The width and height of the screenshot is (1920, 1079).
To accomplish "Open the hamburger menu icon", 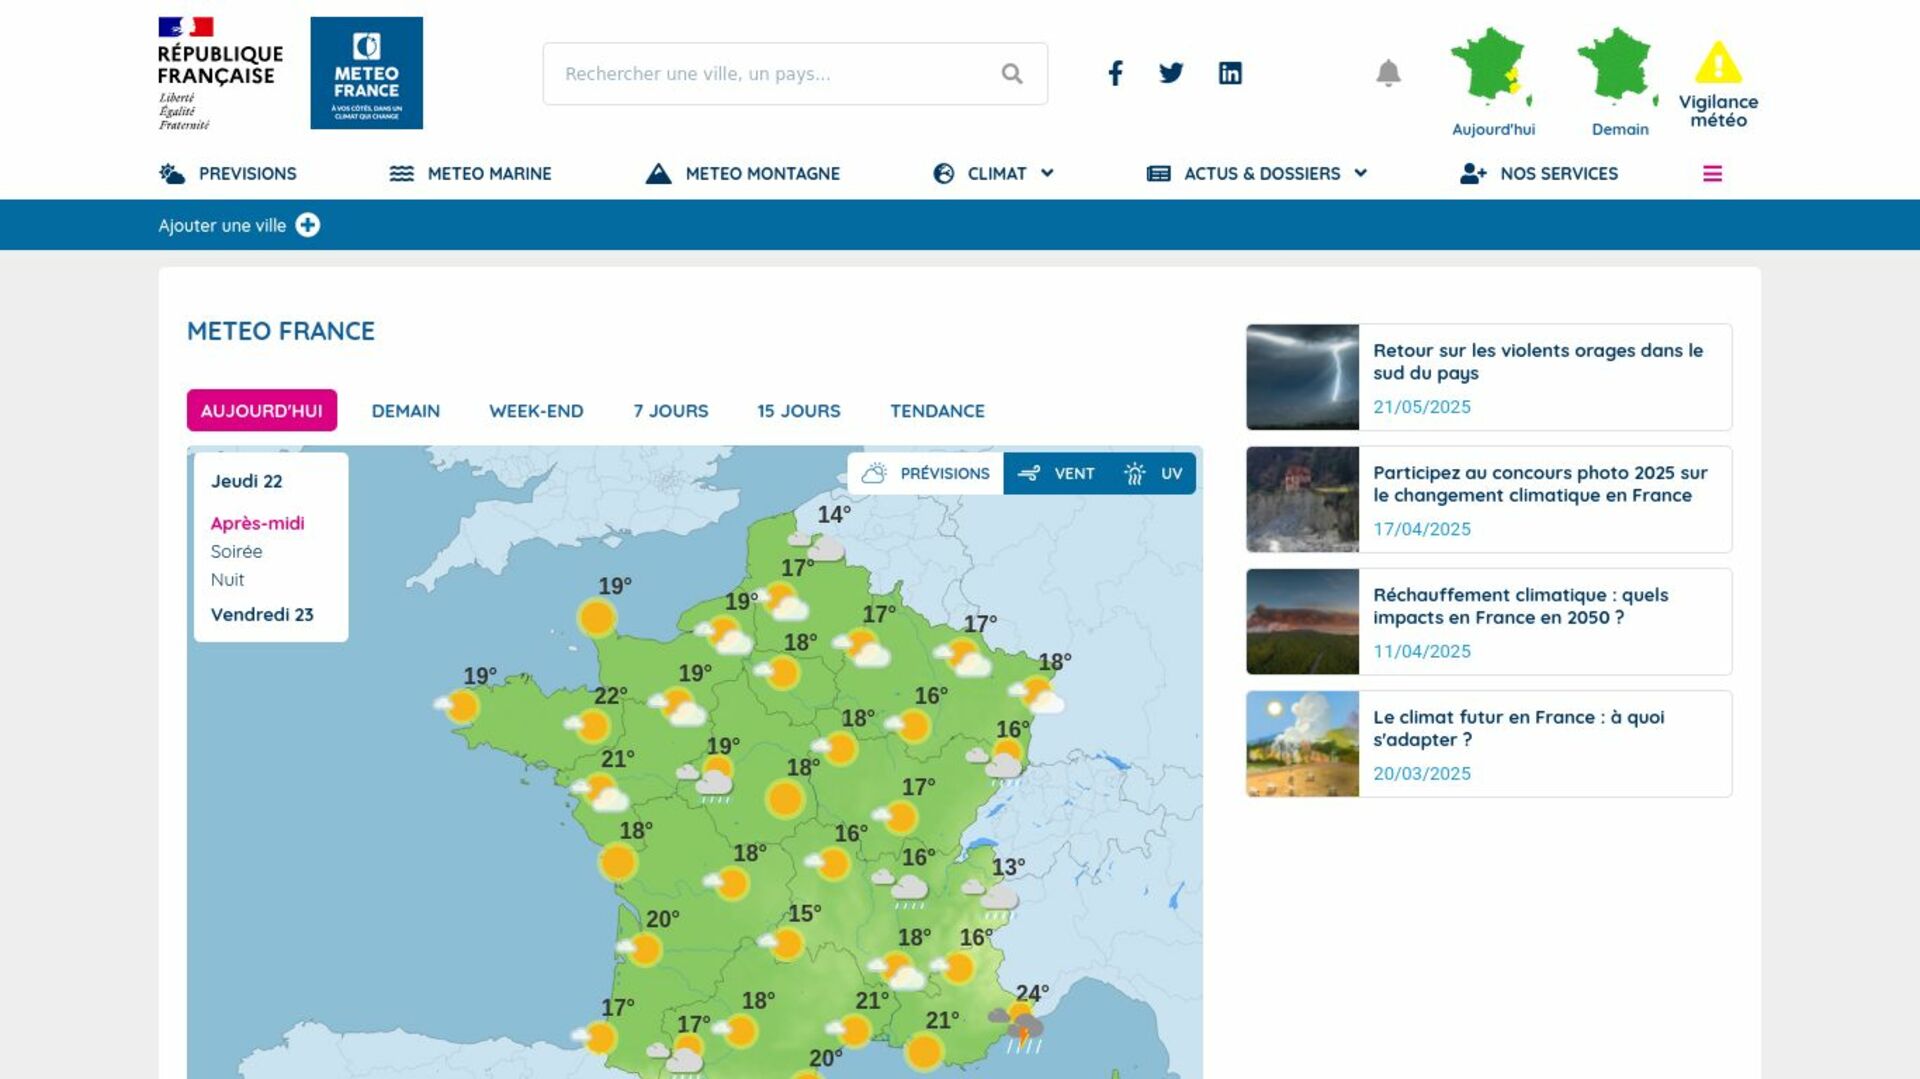I will 1712,174.
